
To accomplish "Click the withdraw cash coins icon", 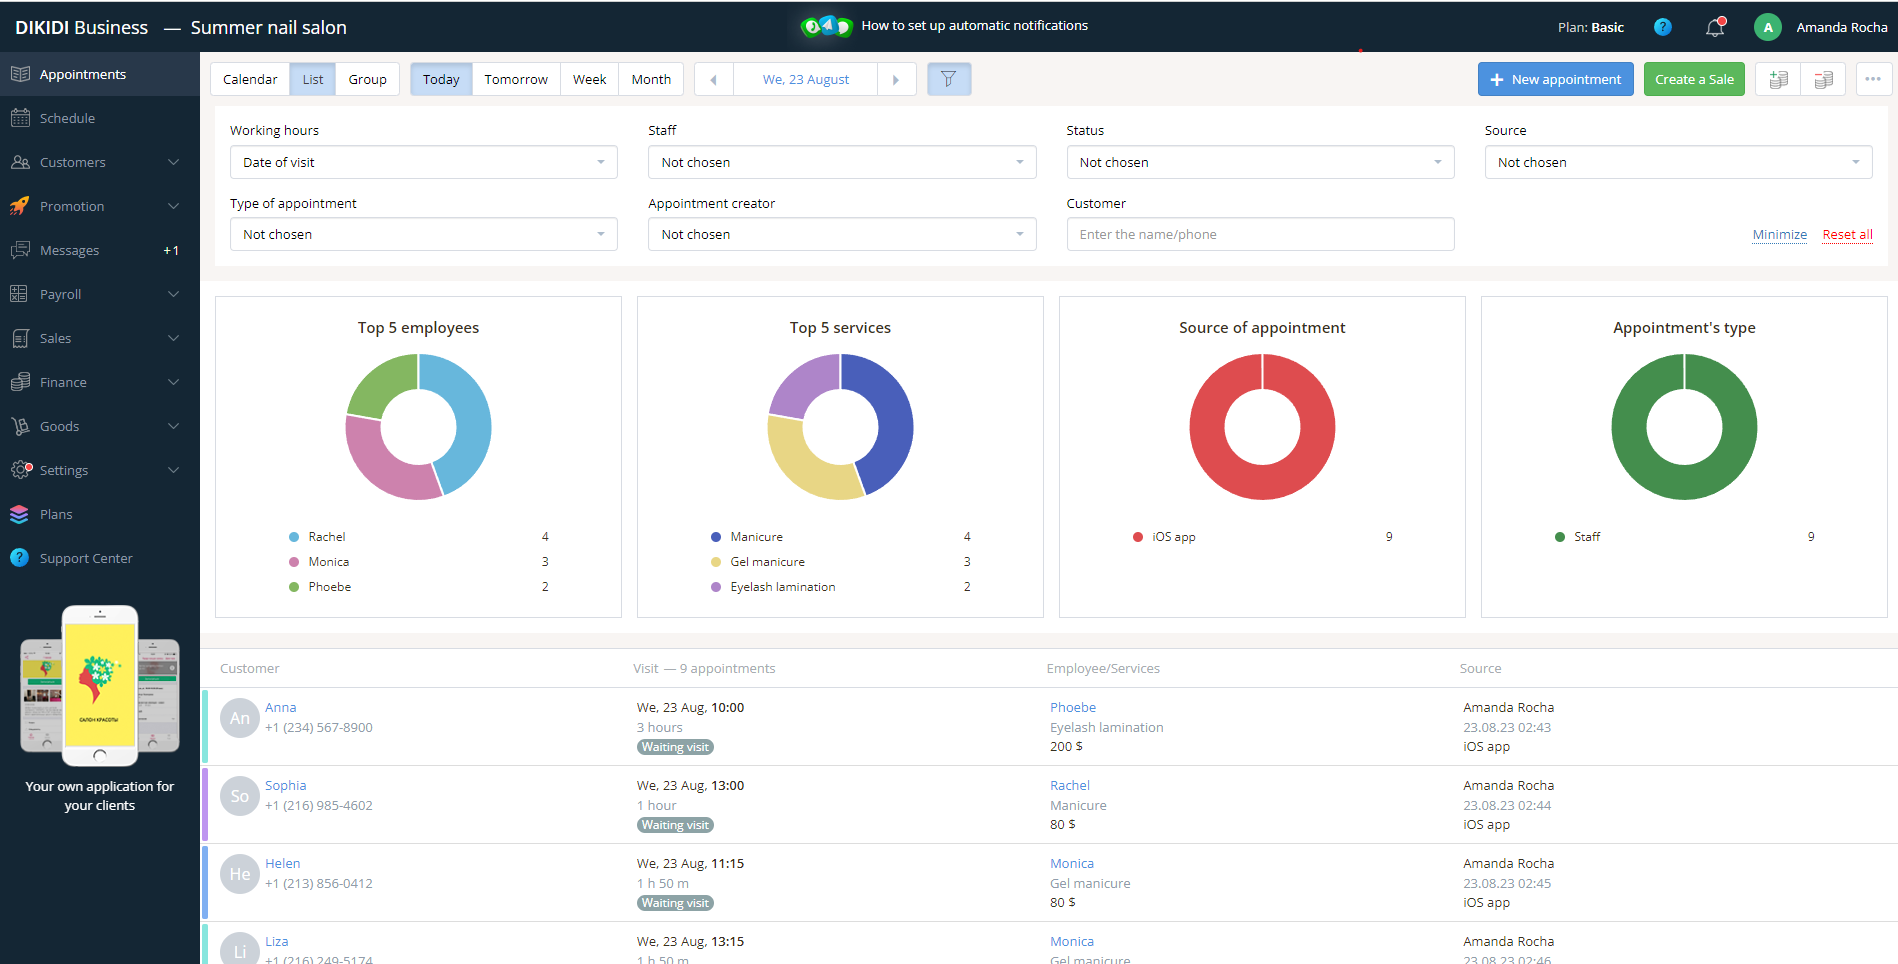I will pos(1823,79).
